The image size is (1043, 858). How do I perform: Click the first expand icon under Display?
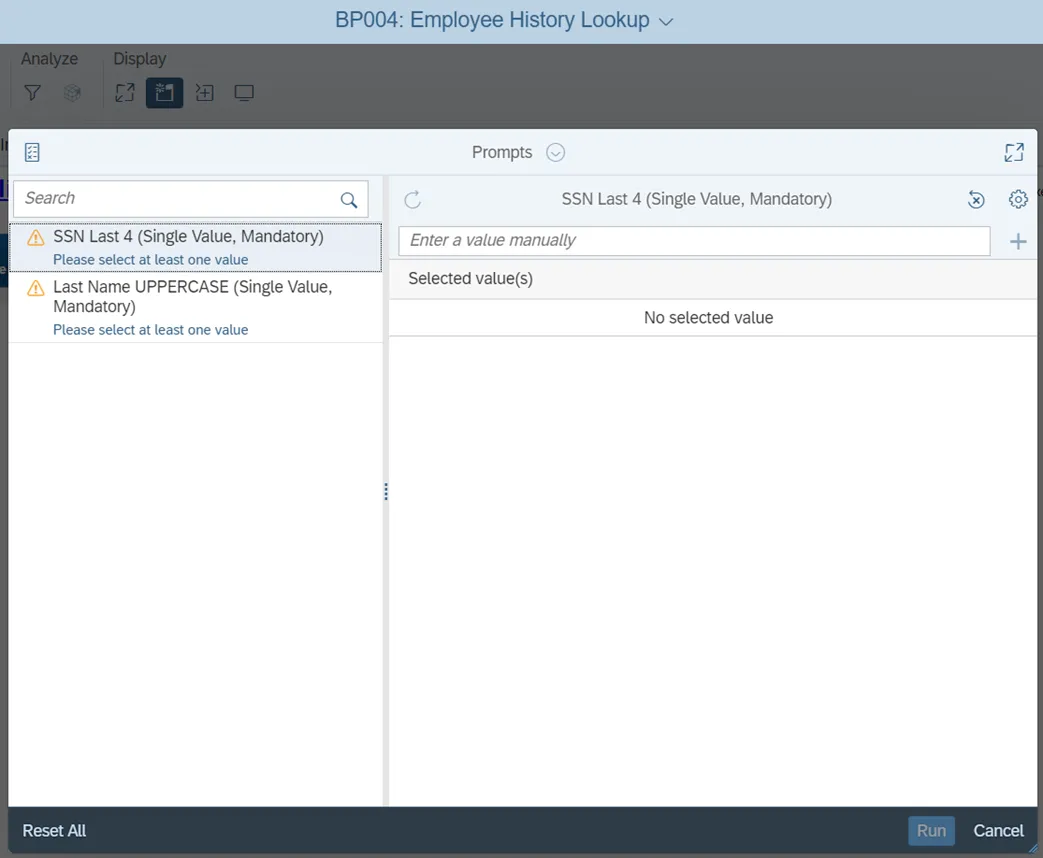pyautogui.click(x=124, y=93)
